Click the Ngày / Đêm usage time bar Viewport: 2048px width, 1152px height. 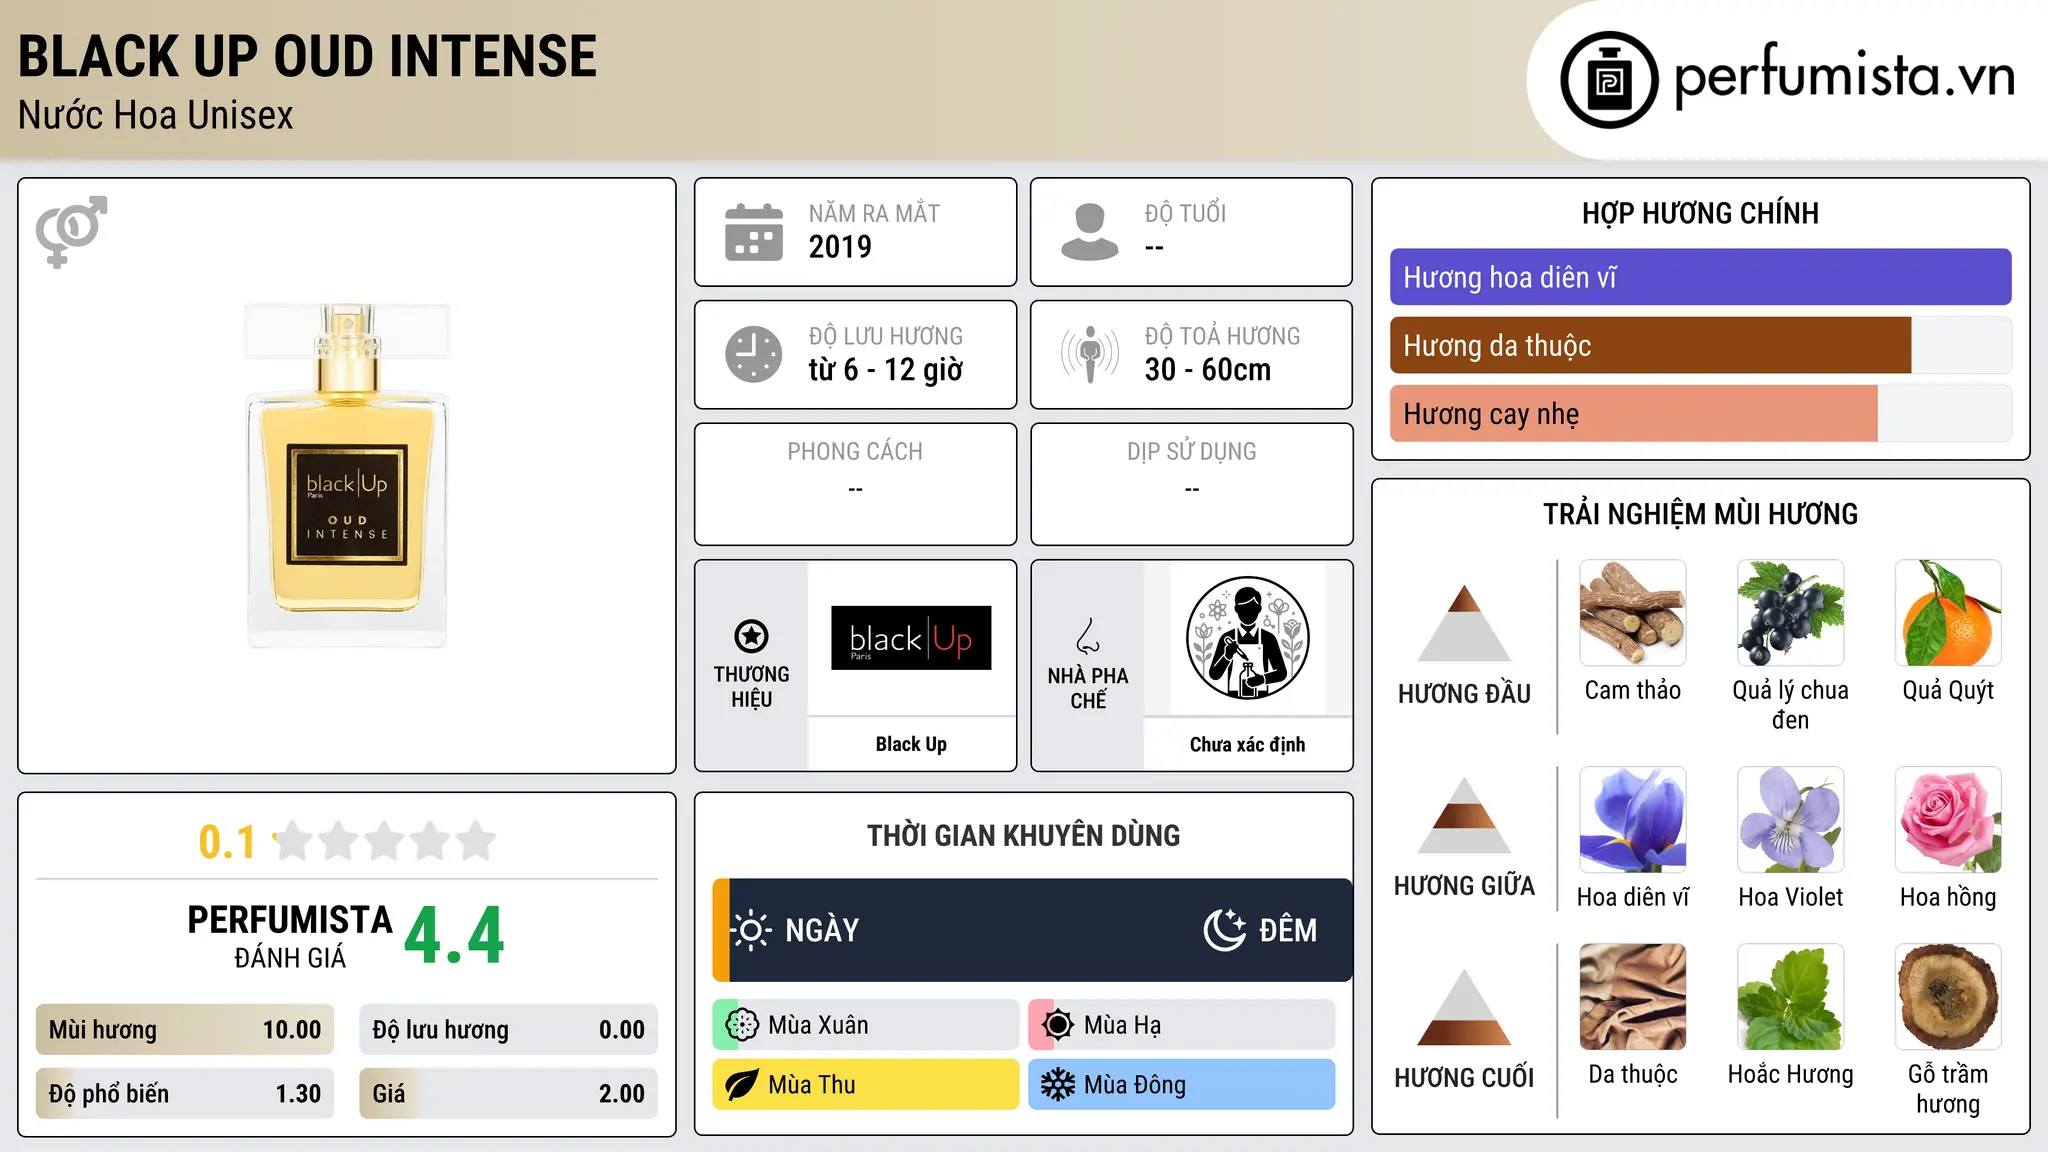[1032, 930]
